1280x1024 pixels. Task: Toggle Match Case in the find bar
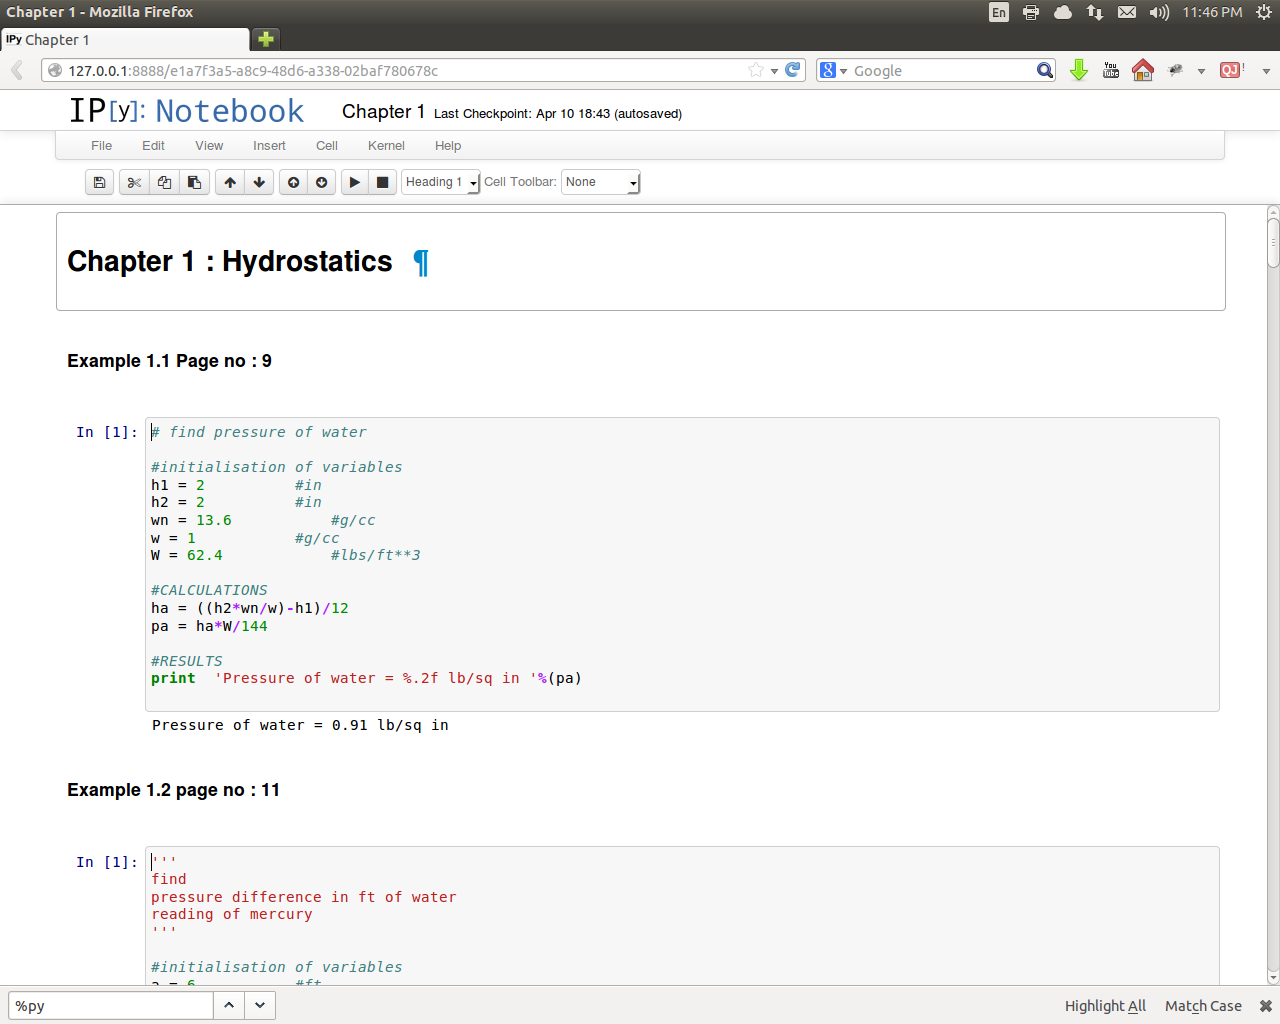1203,1006
